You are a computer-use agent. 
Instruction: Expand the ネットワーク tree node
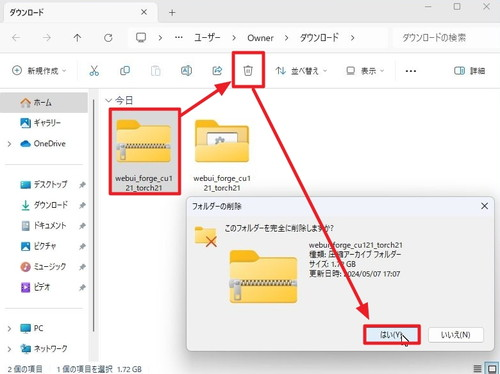pyautogui.click(x=9, y=349)
